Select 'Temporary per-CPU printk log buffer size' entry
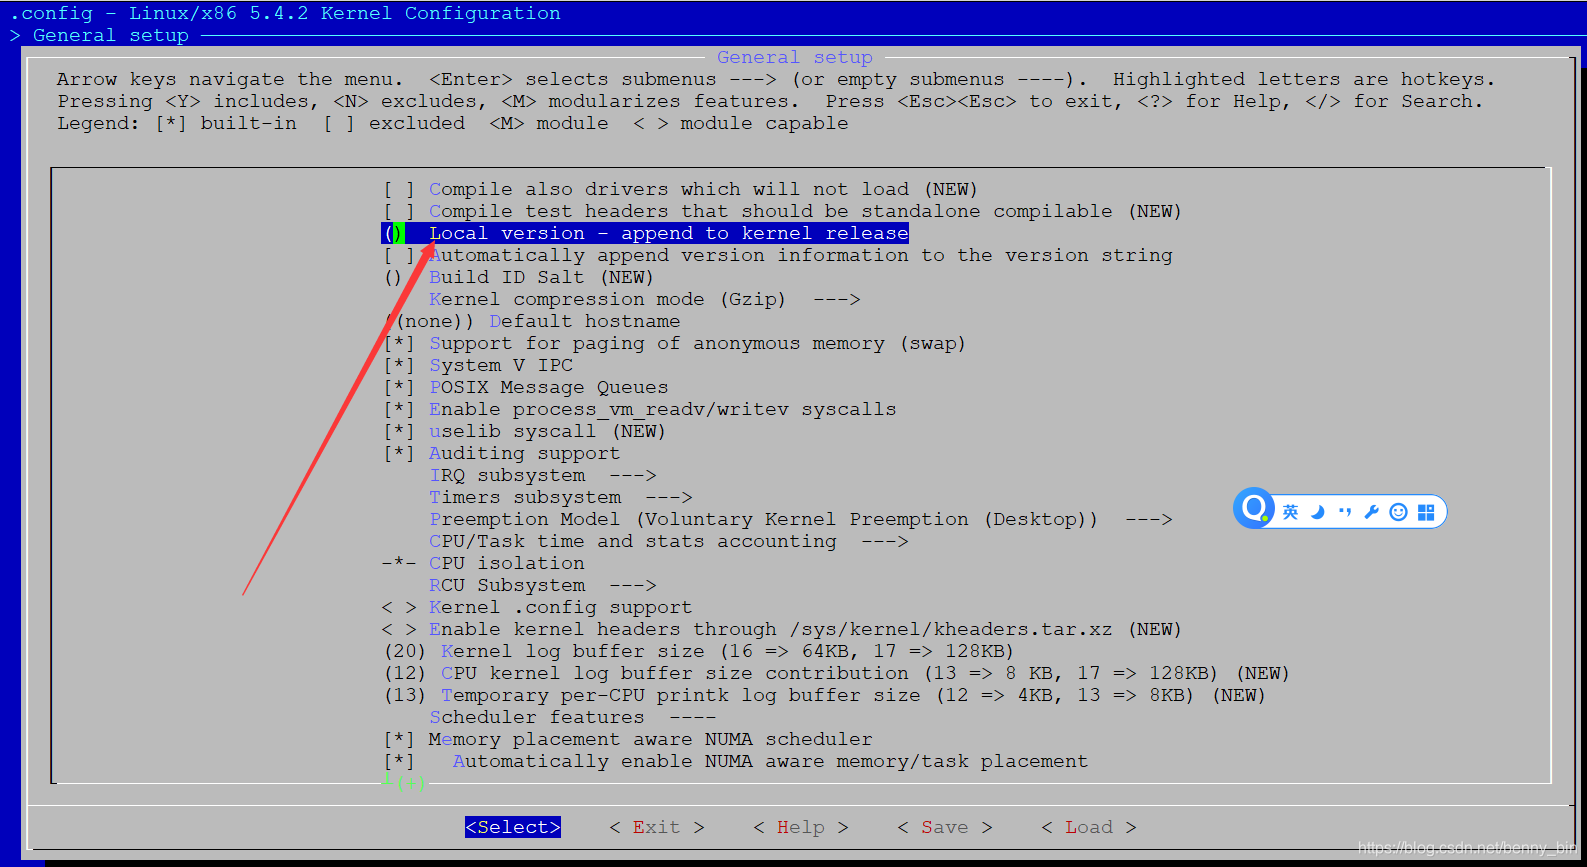This screenshot has width=1587, height=867. pyautogui.click(x=825, y=695)
